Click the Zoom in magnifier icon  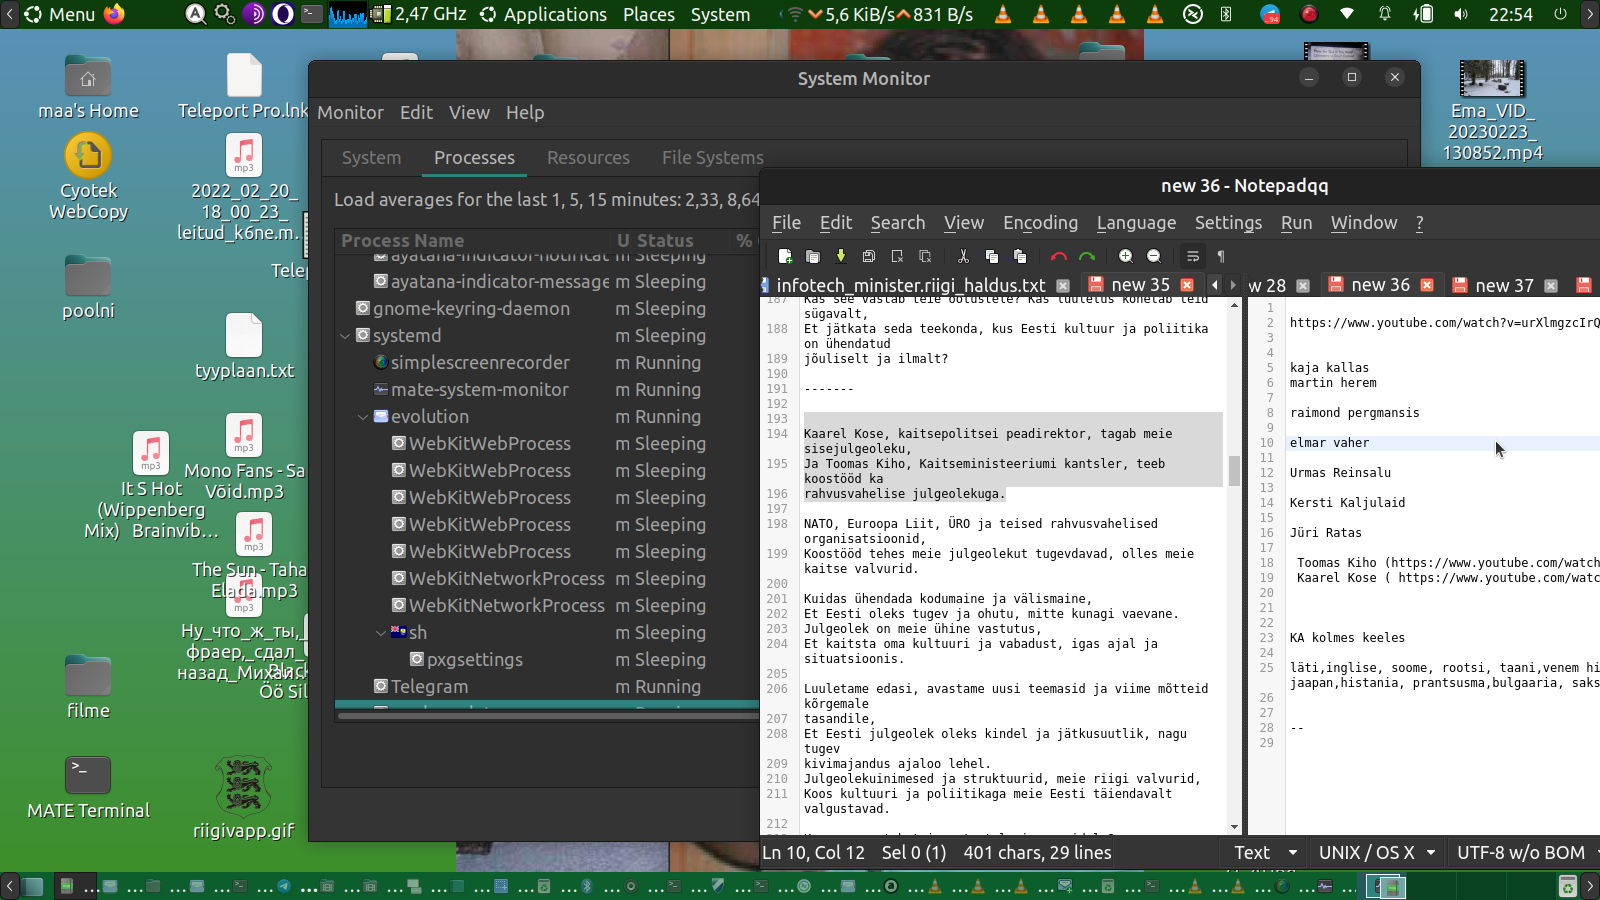coord(1125,256)
